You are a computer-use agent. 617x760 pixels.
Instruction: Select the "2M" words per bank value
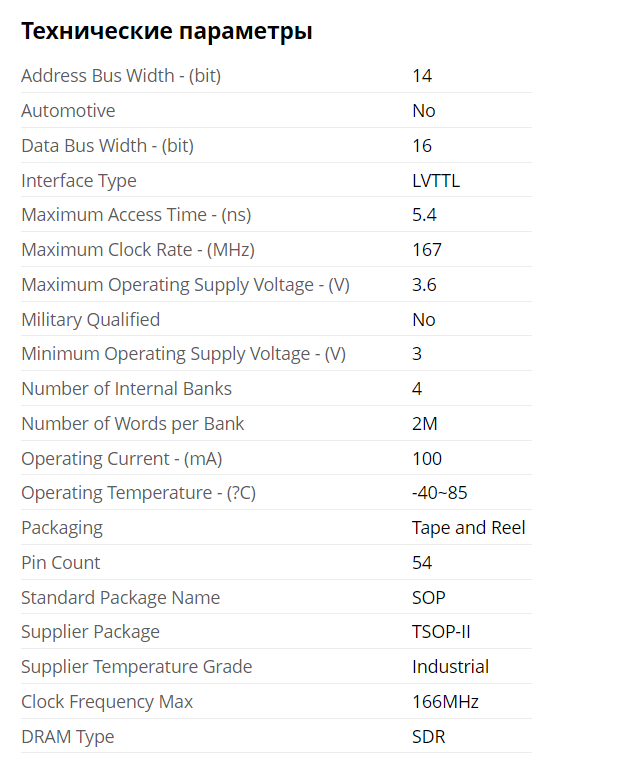425,424
